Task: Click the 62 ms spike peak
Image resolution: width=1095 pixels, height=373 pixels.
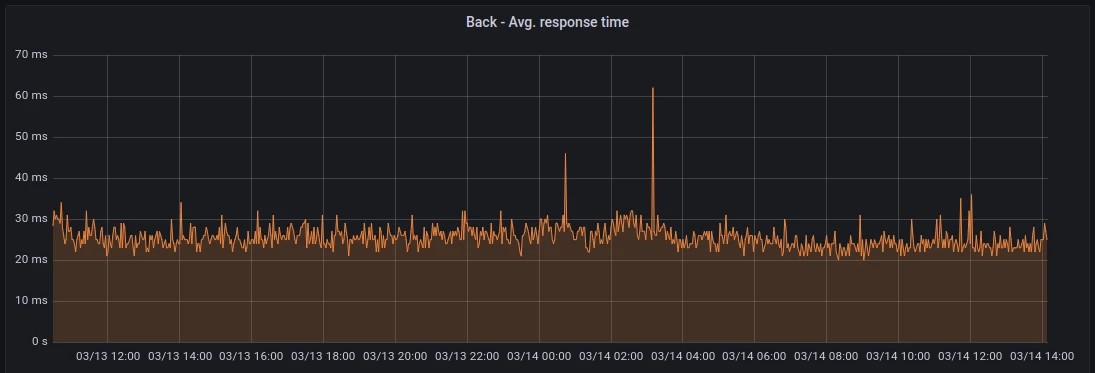Action: point(652,88)
